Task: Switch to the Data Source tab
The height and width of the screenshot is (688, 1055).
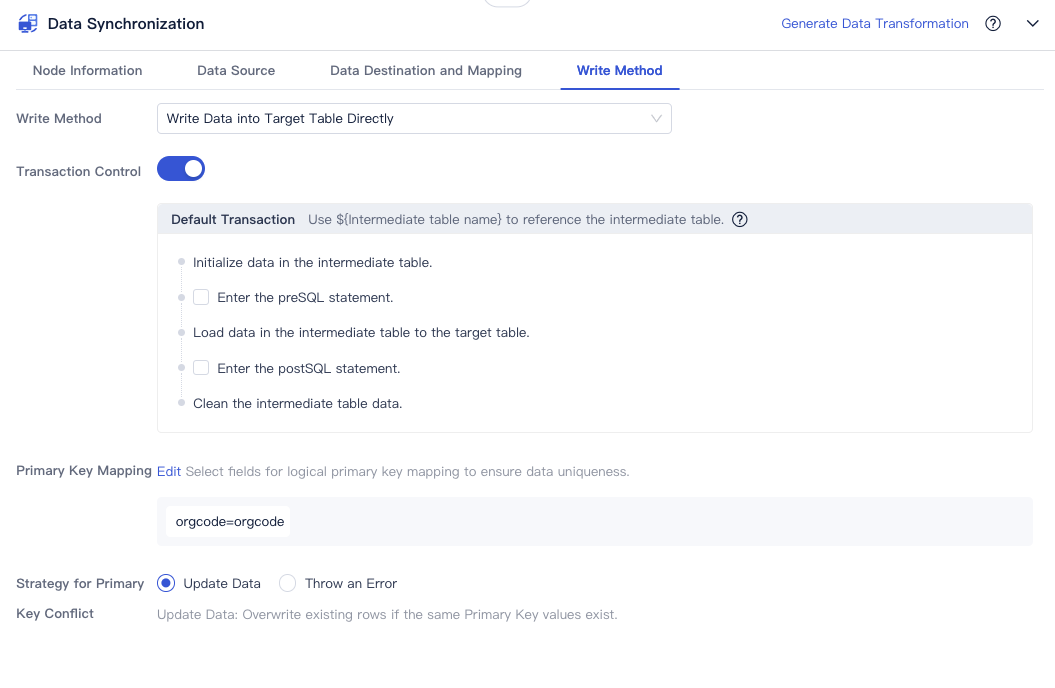Action: 236,71
